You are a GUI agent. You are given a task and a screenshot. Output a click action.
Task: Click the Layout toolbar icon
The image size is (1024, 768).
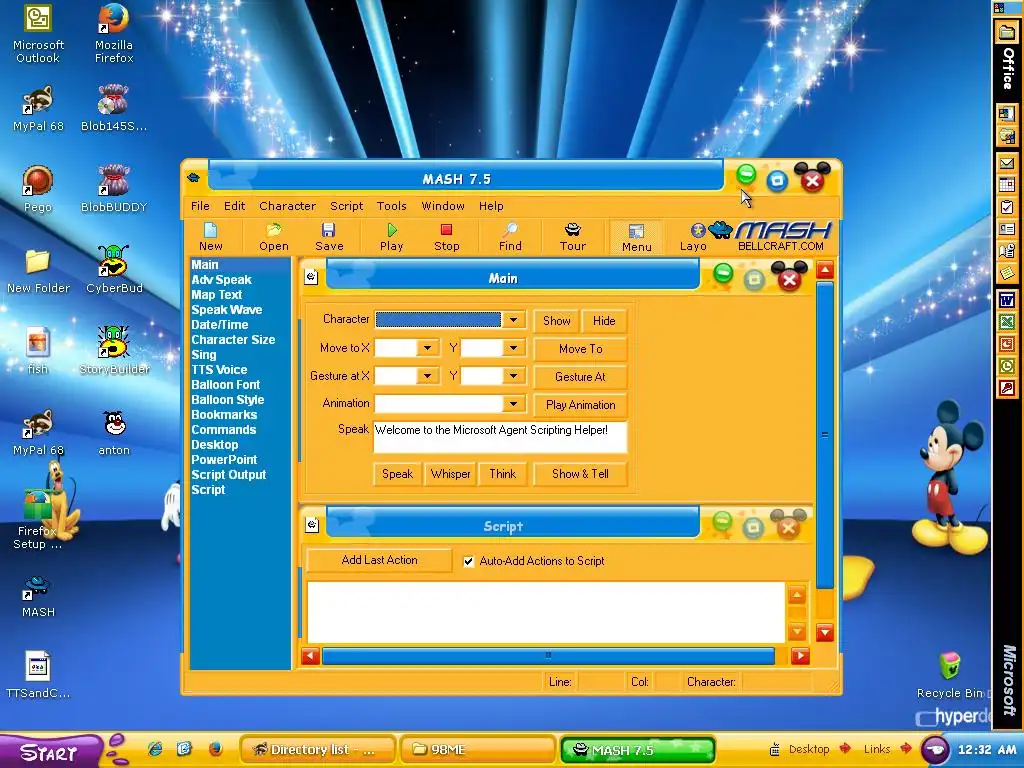tap(694, 236)
